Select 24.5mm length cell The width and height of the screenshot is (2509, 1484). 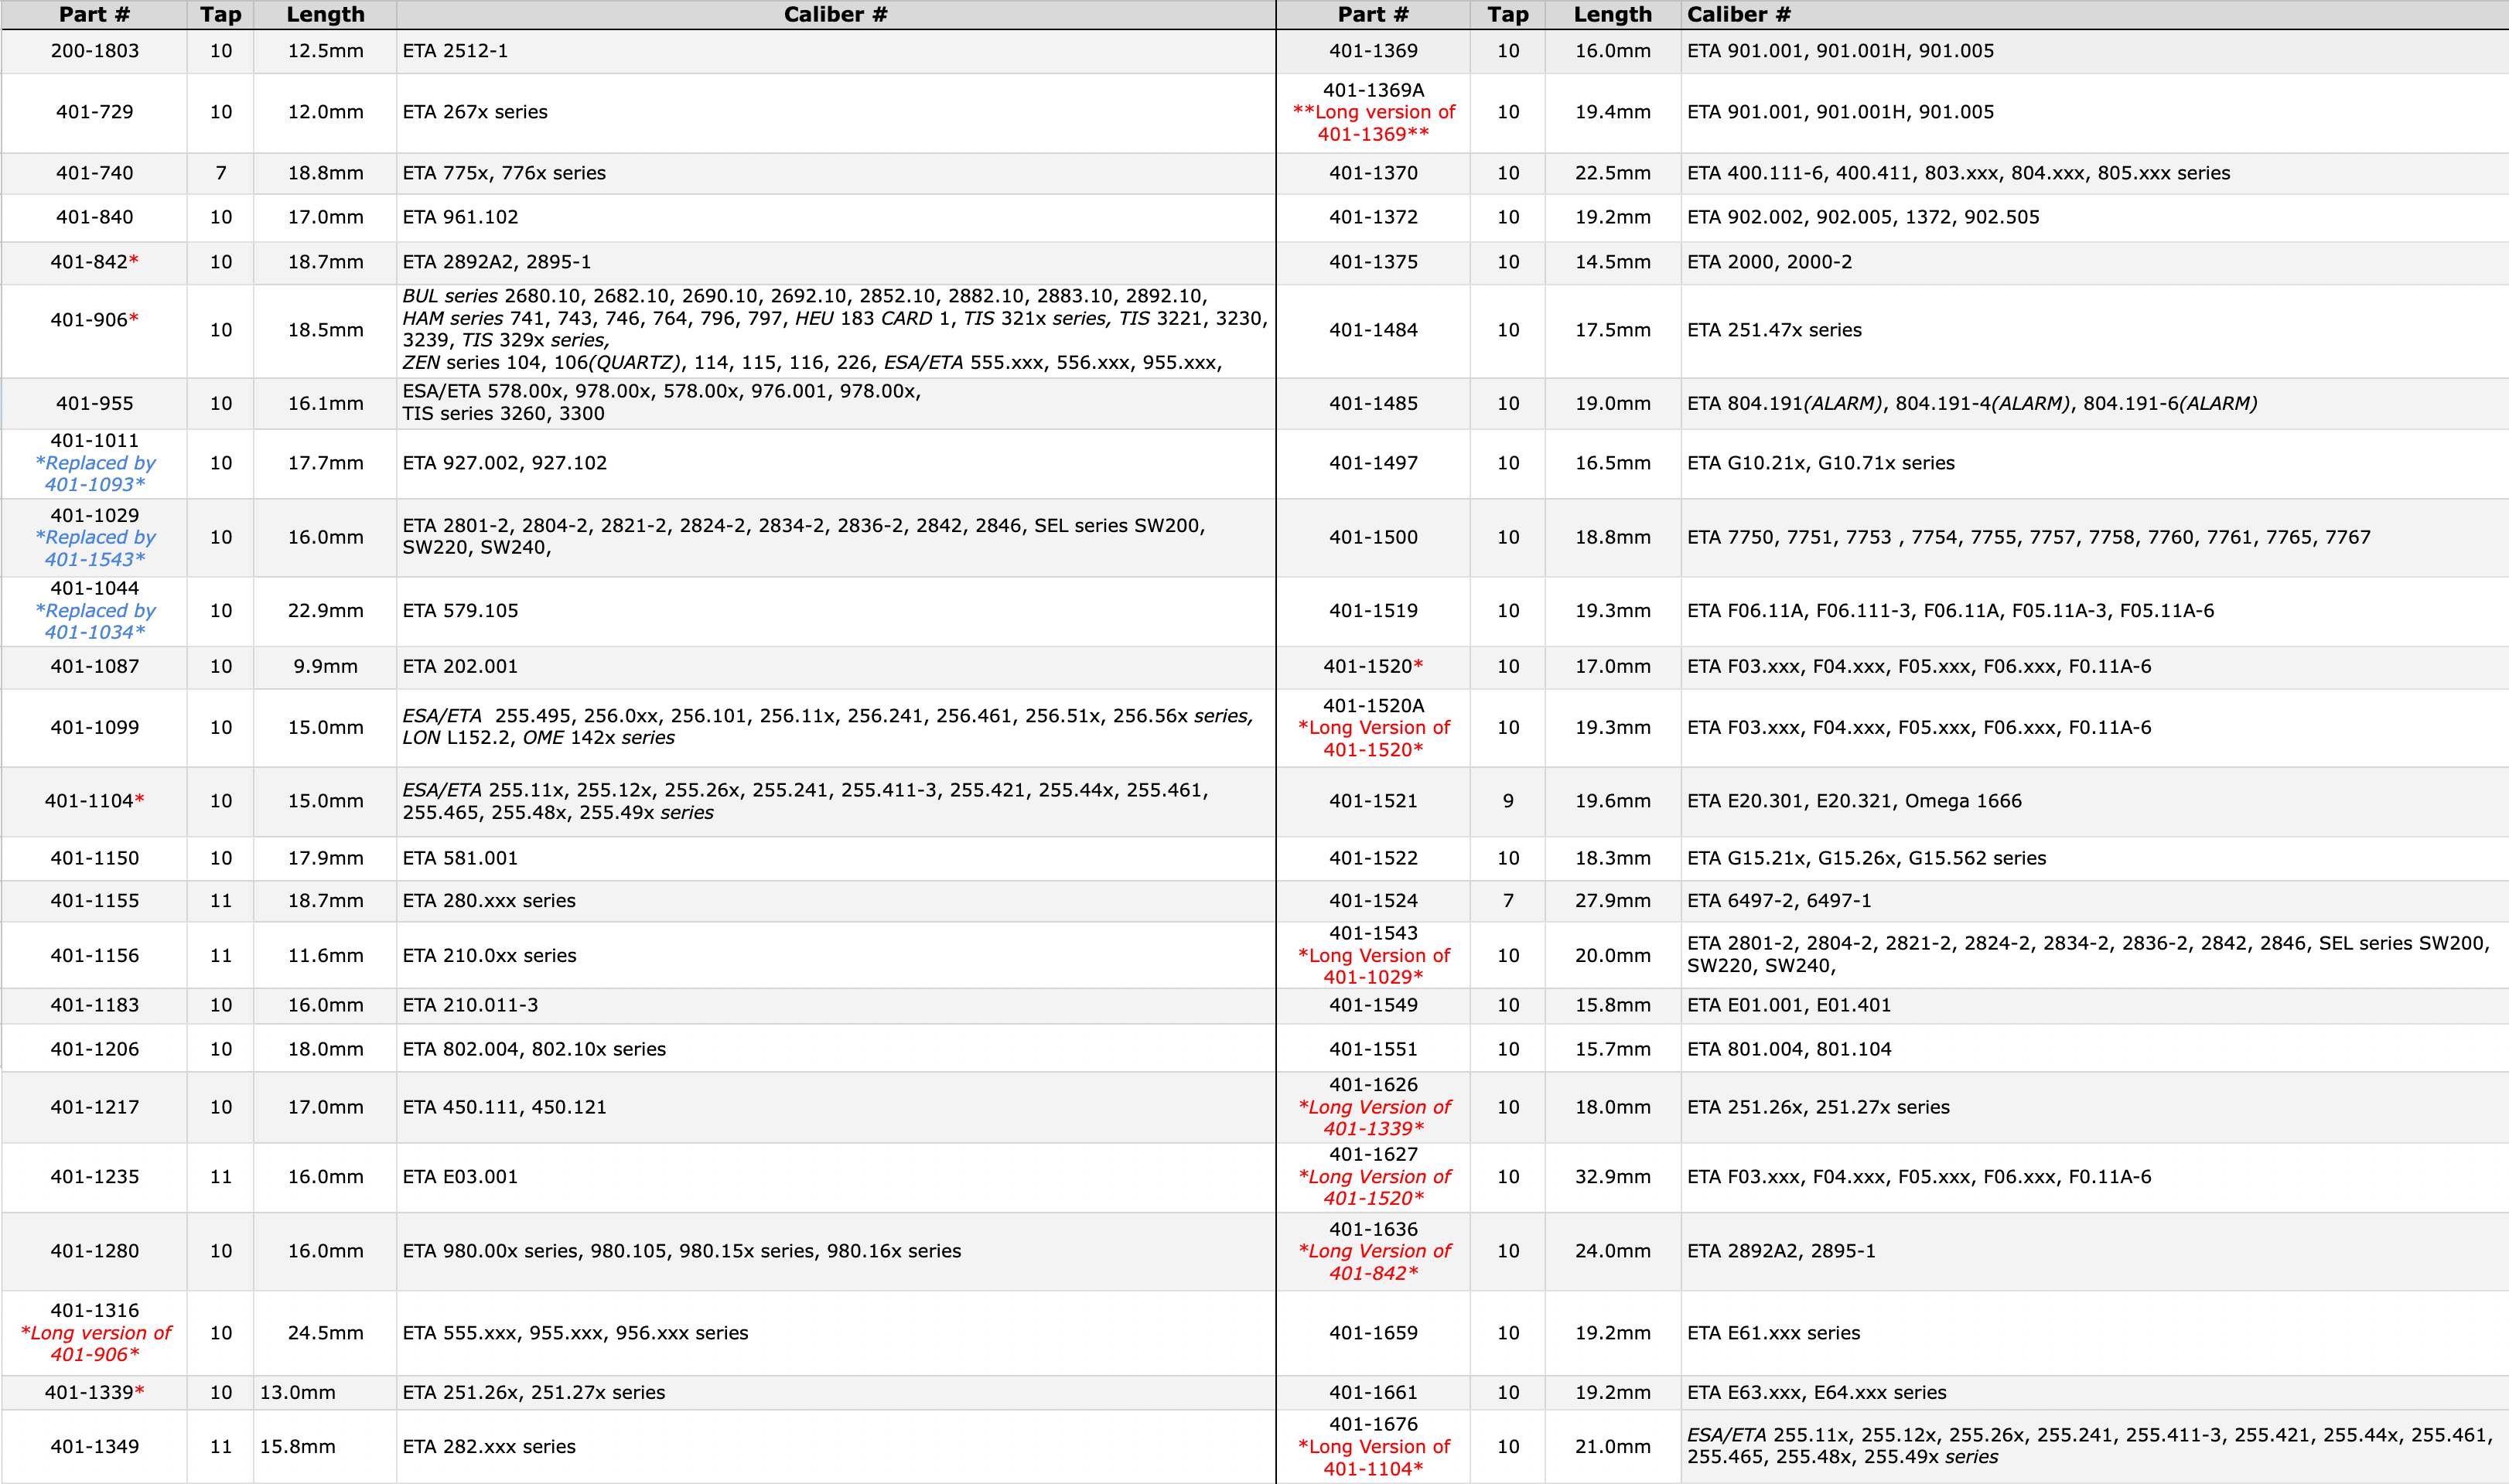click(326, 1333)
